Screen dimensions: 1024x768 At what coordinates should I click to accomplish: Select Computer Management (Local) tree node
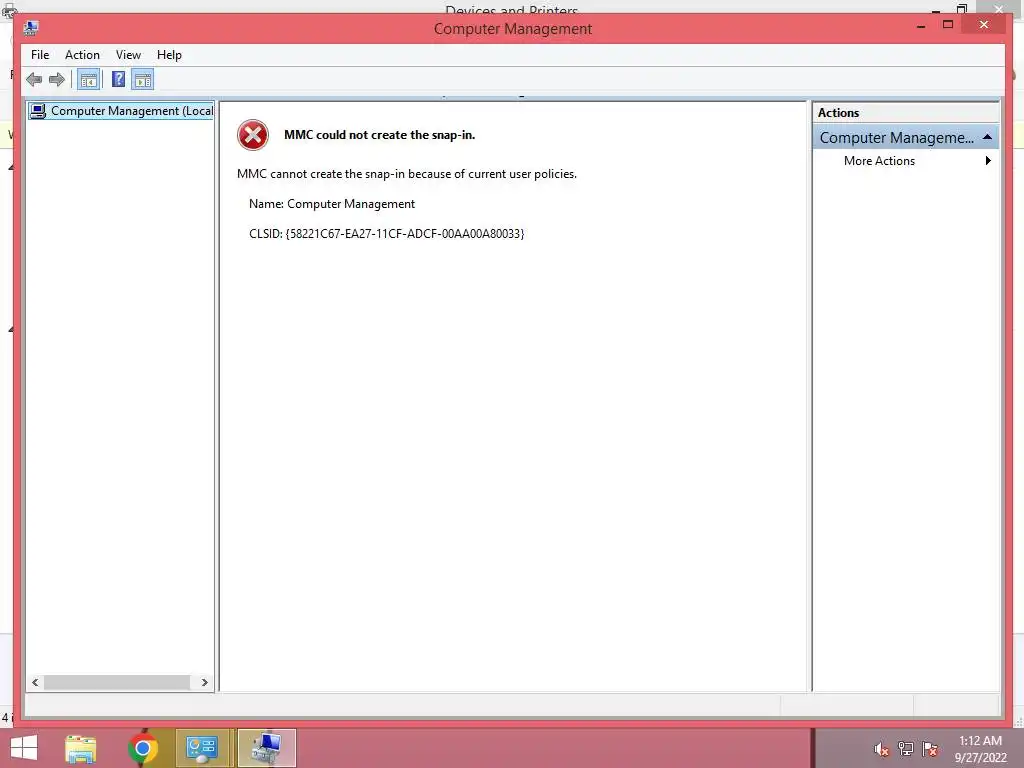[121, 111]
